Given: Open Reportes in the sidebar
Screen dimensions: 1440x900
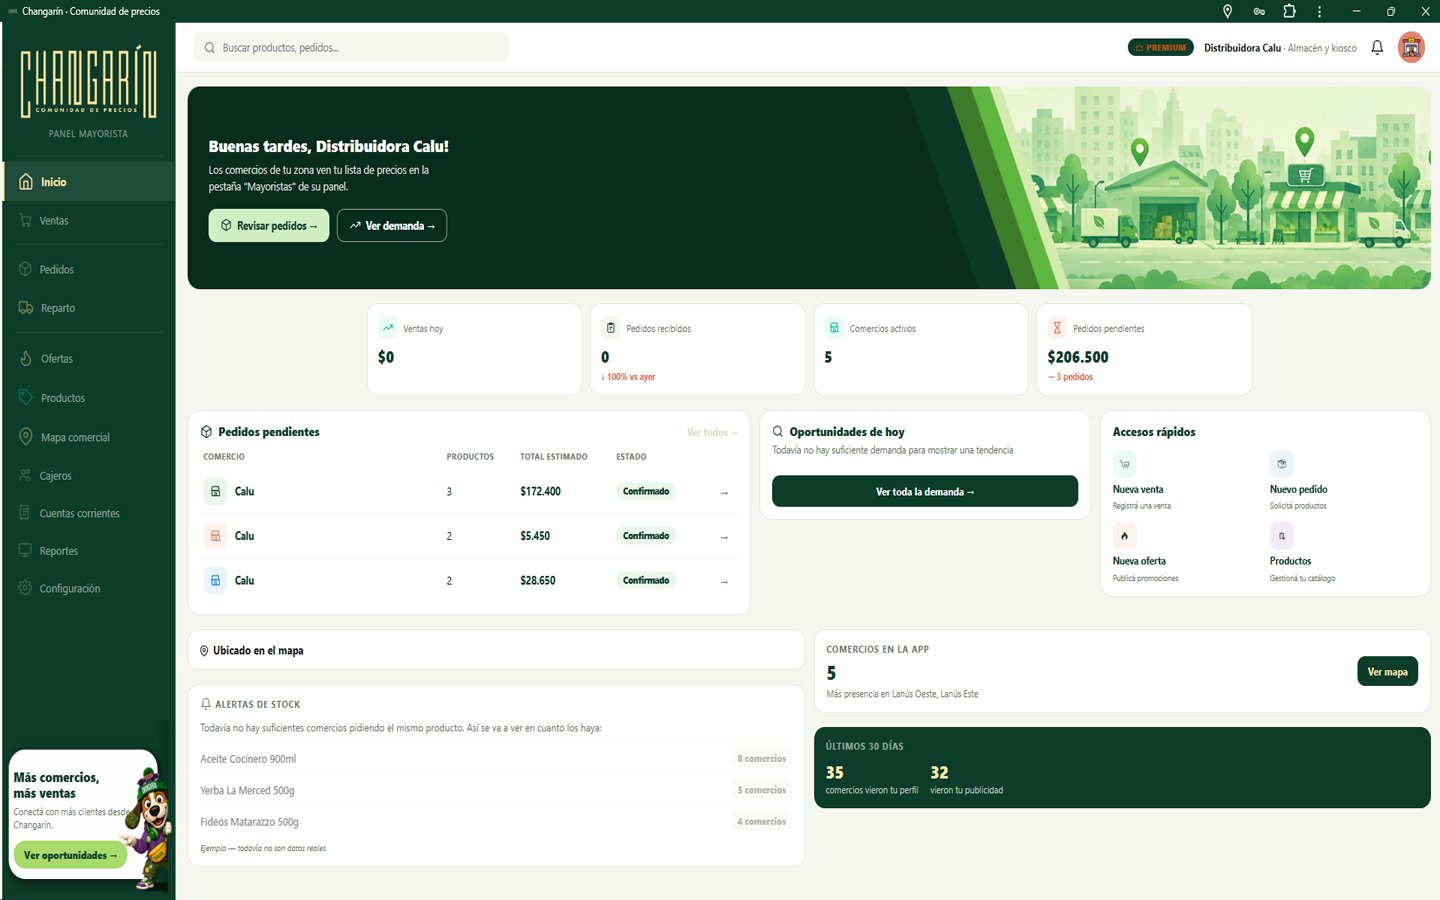Looking at the screenshot, I should [89, 551].
